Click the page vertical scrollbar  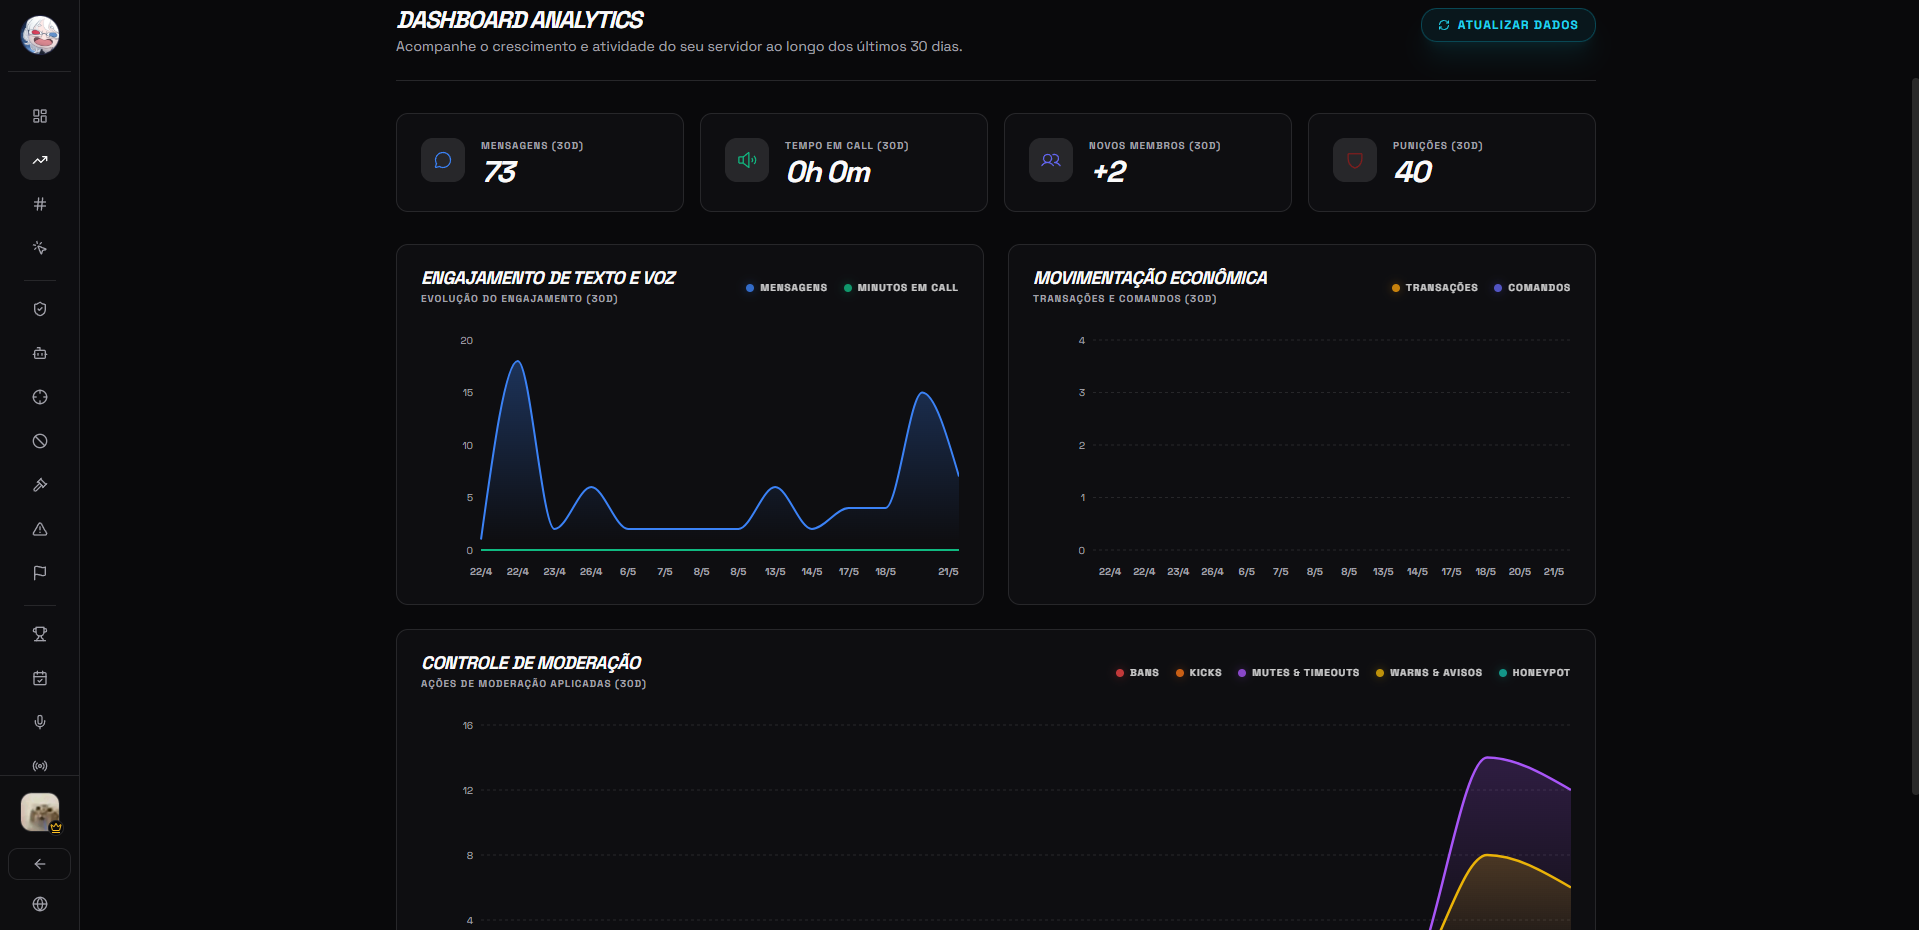coord(1915,435)
